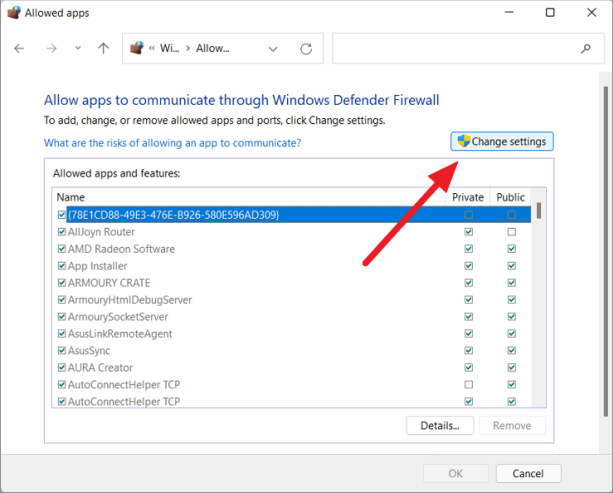Click the Cancel button
This screenshot has height=493, width=613.
coord(520,473)
